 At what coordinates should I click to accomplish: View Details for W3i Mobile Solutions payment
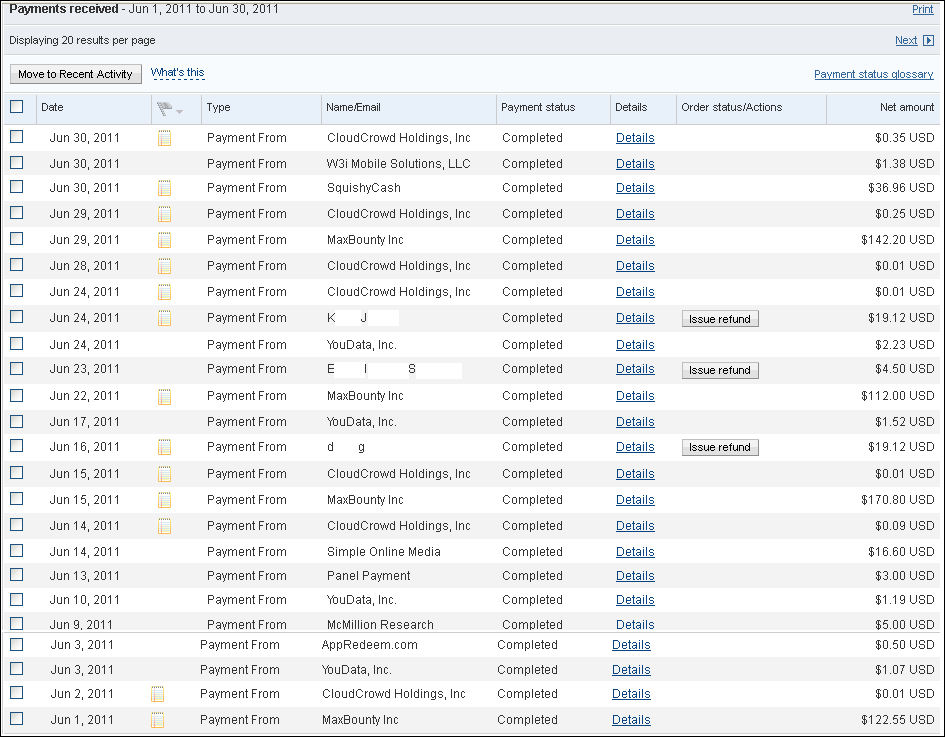(635, 164)
